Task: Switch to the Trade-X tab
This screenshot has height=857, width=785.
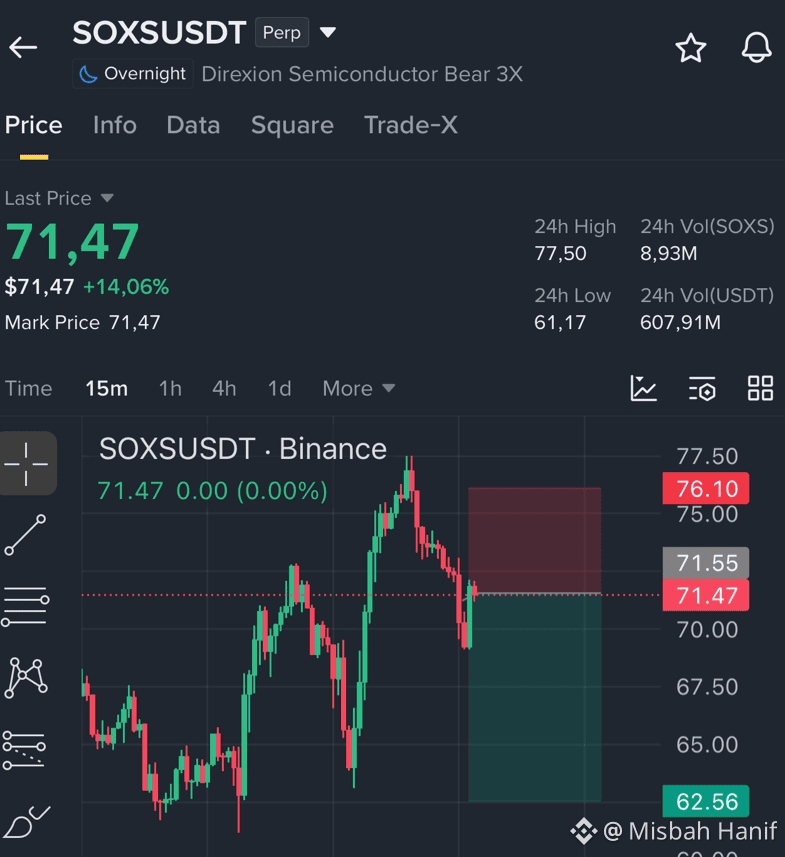Action: pyautogui.click(x=411, y=125)
